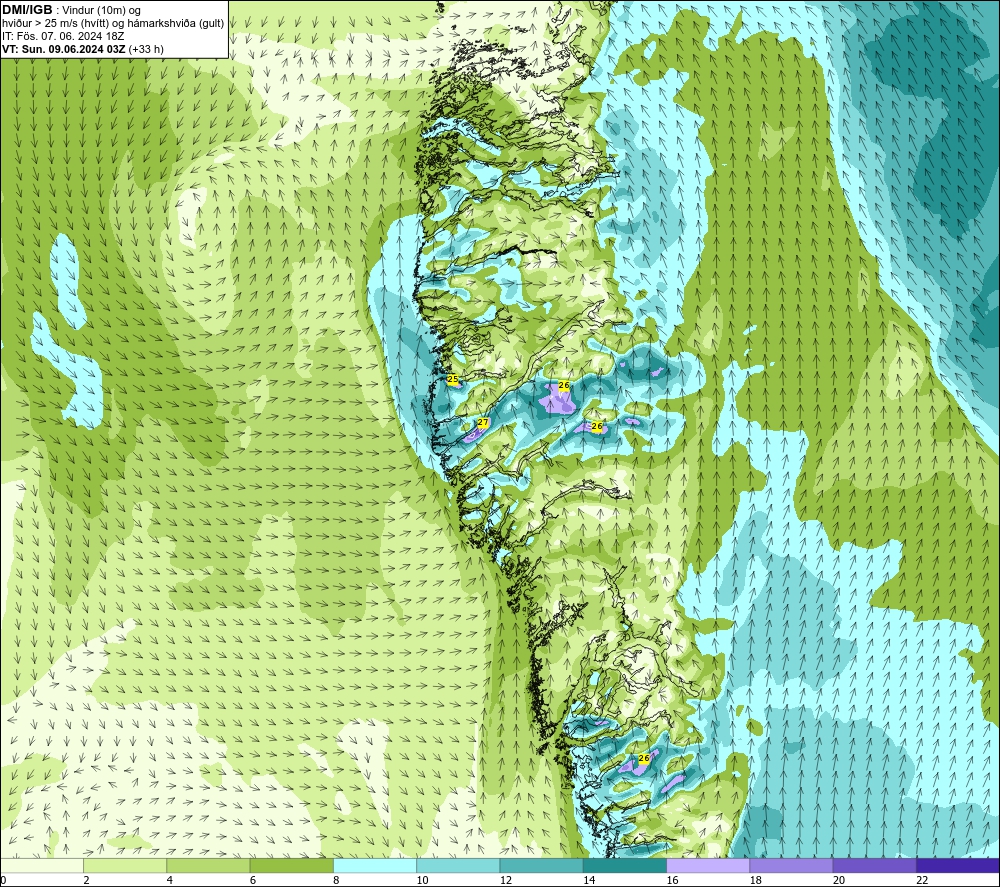The image size is (1000, 887).
Task: Pick the 6–8 m/s dark green swatch
Action: (291, 865)
